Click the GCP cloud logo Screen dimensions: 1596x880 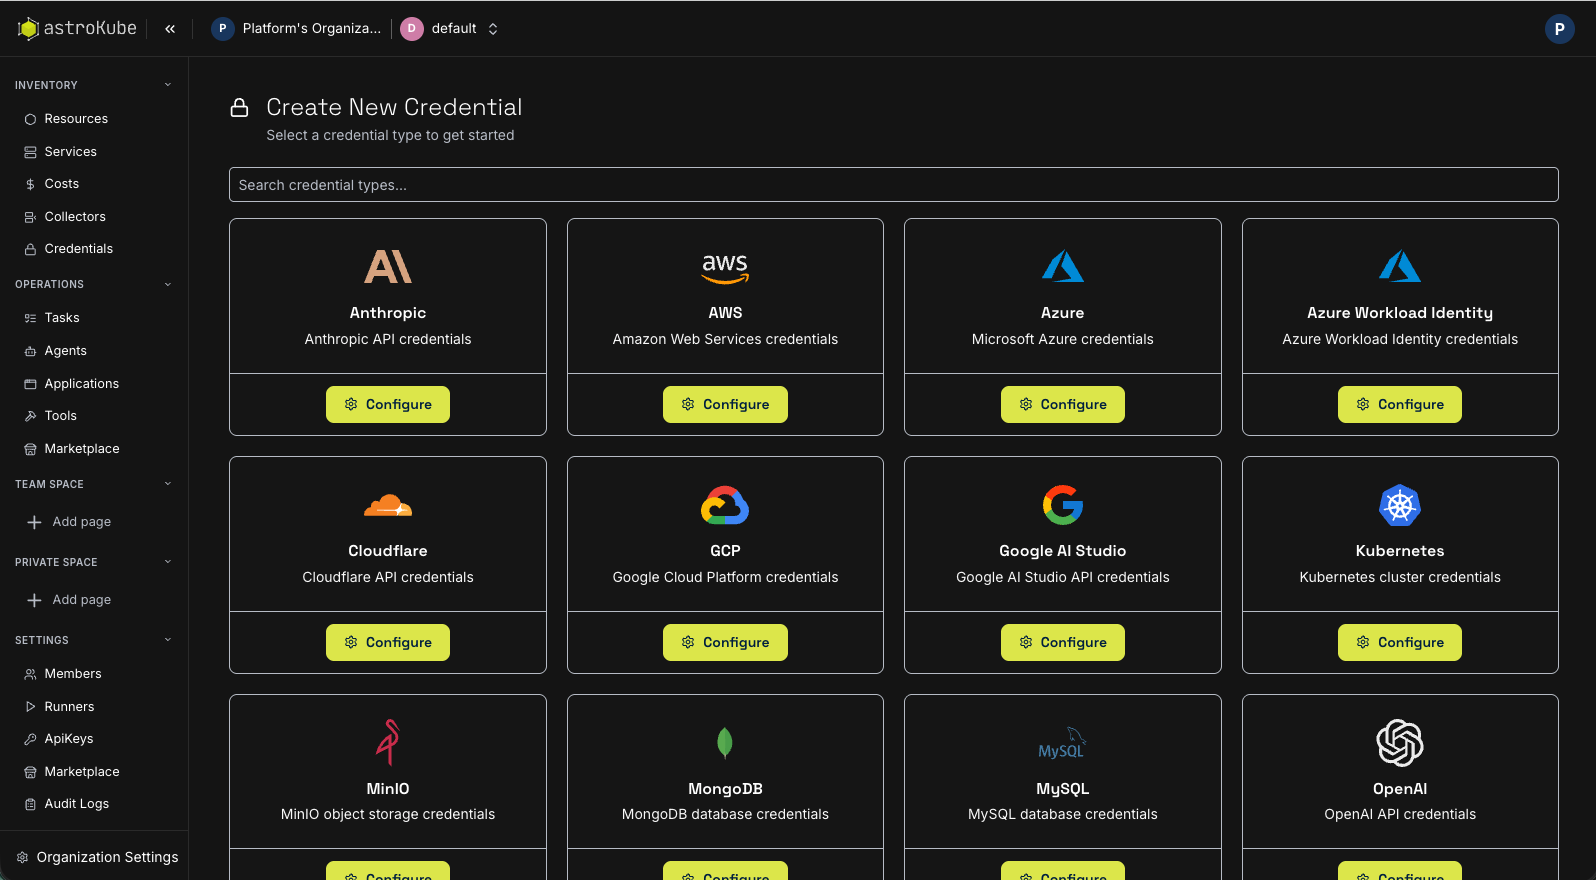[x=725, y=505]
